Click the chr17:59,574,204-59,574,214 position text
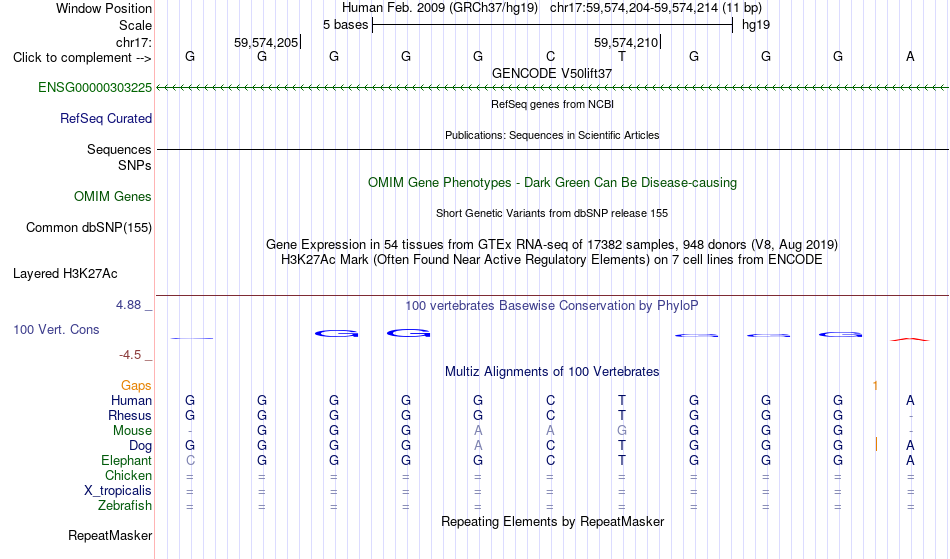 pyautogui.click(x=634, y=8)
